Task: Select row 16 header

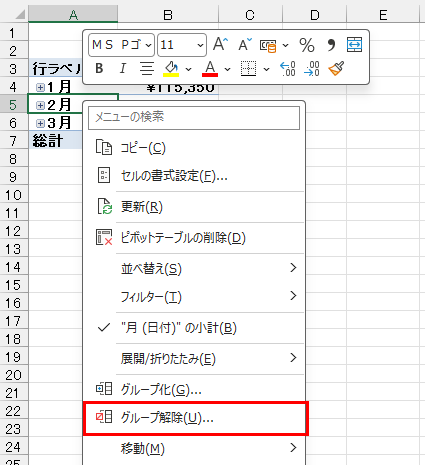Action: pos(13,303)
